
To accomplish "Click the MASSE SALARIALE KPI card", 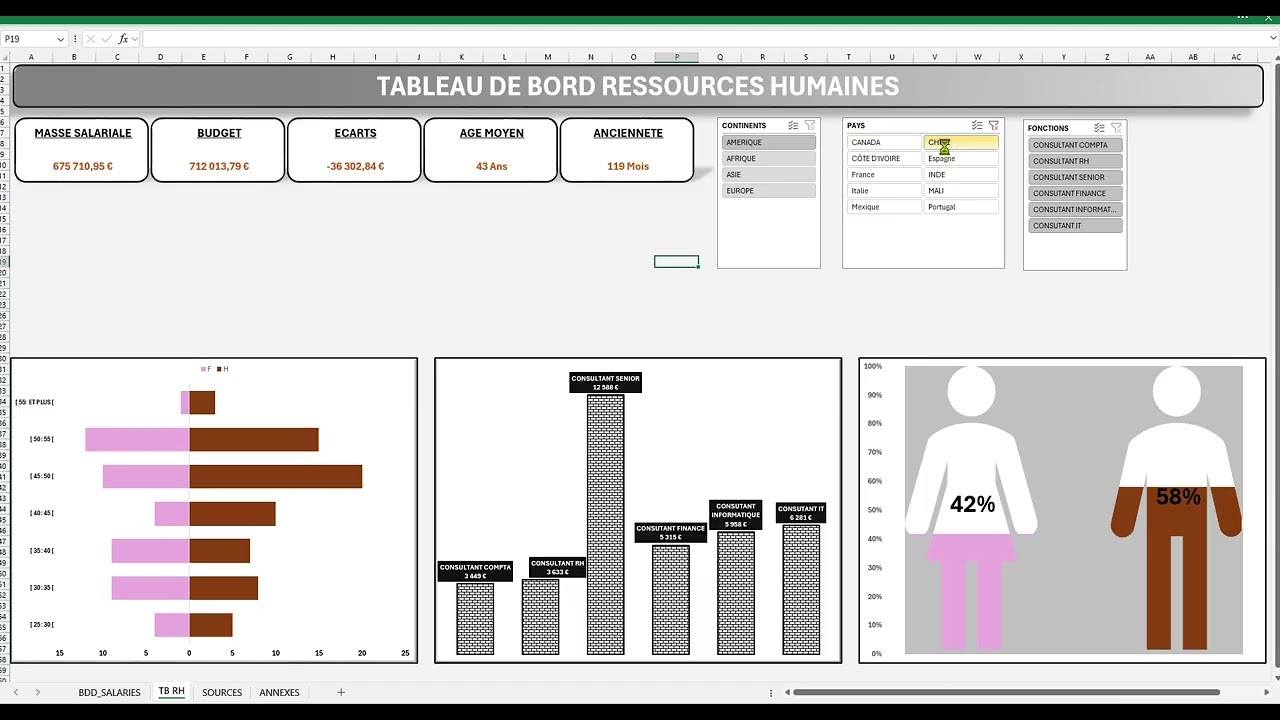I will click(82, 150).
